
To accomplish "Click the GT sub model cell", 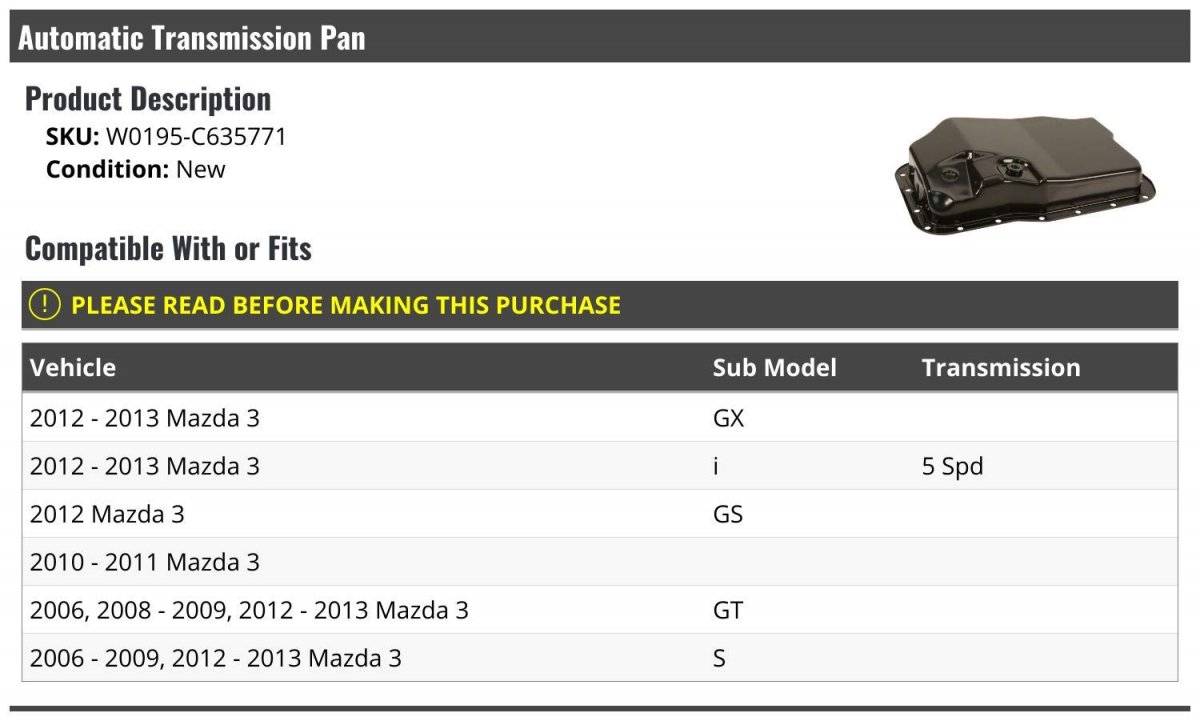I will (x=728, y=610).
